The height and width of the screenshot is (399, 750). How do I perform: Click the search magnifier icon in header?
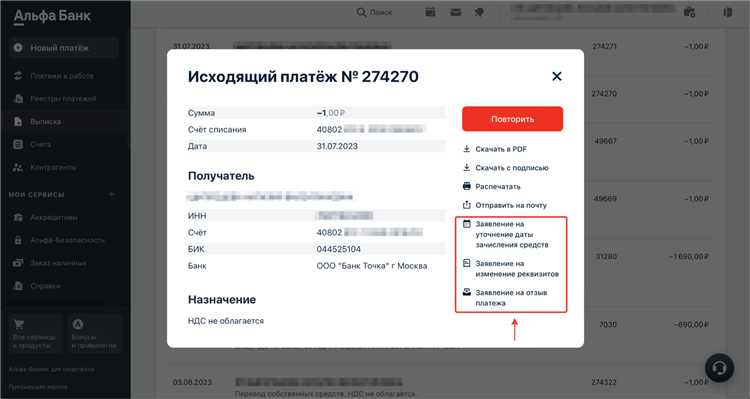362,12
